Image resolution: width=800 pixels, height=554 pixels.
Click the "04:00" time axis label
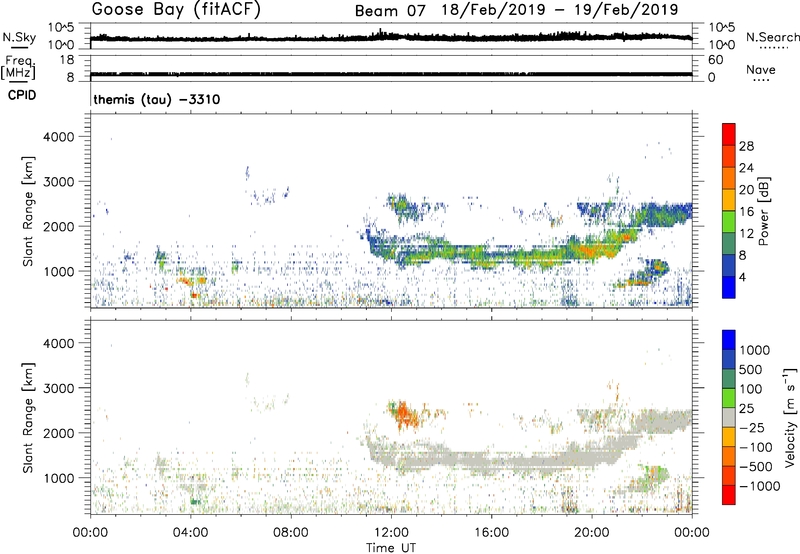coord(190,533)
